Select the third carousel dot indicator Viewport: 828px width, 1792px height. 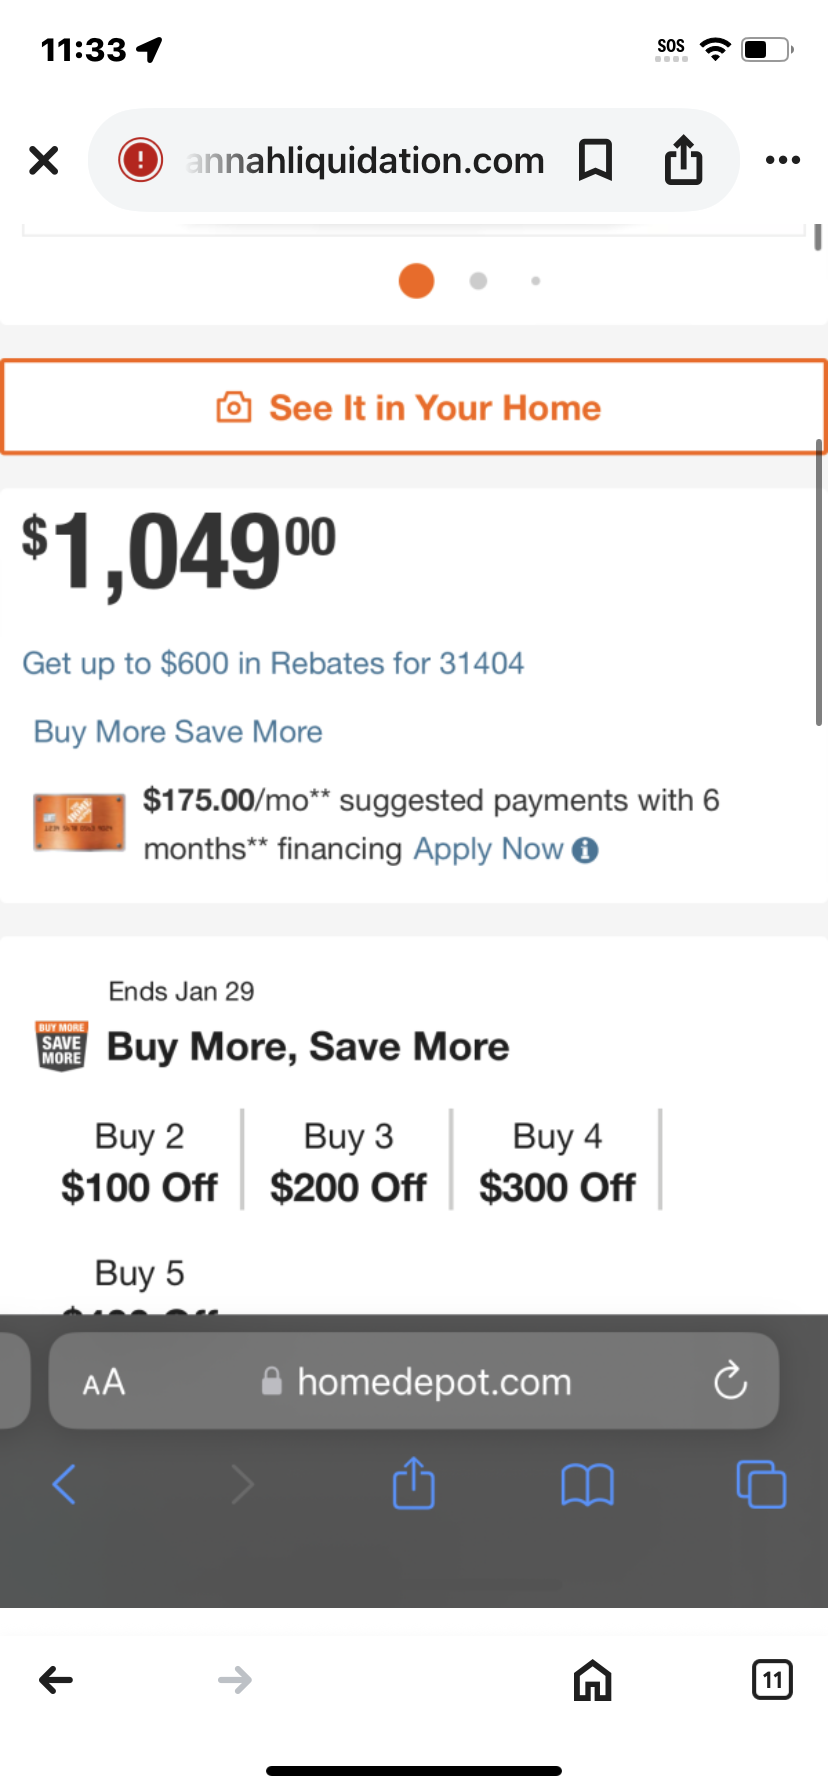(536, 281)
